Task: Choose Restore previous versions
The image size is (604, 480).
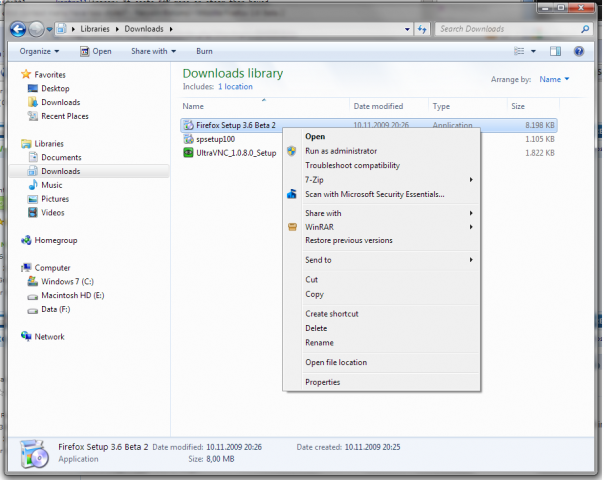Action: point(390,240)
